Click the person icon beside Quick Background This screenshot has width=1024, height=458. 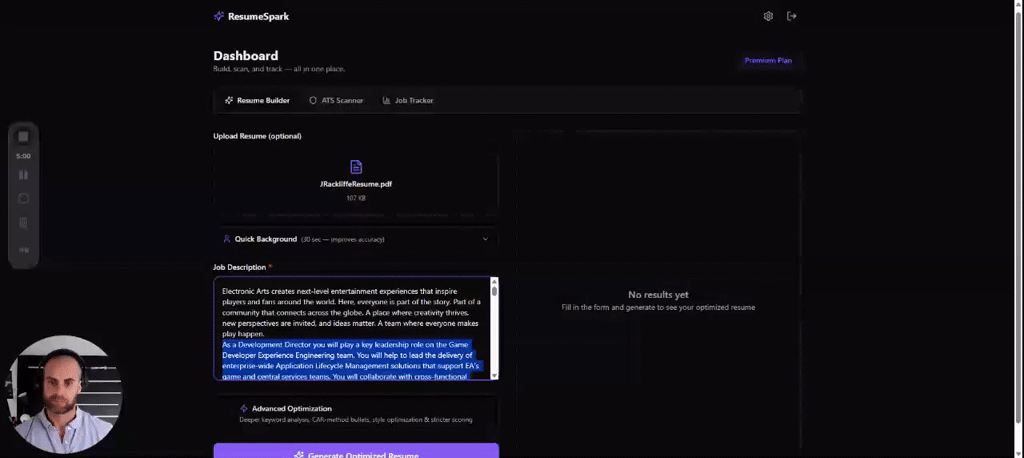tap(227, 239)
